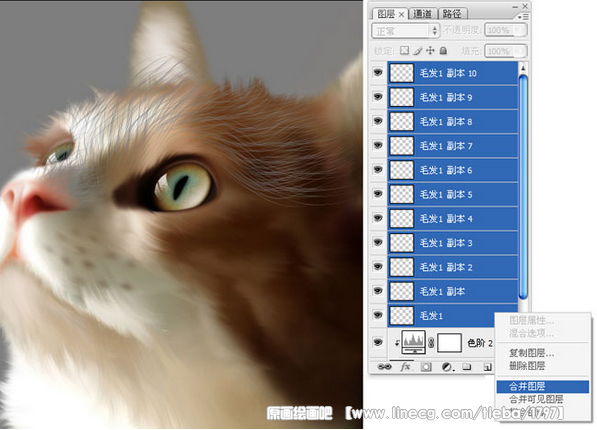
Task: Select layer name 毛发1 副本
Action: tap(442, 292)
